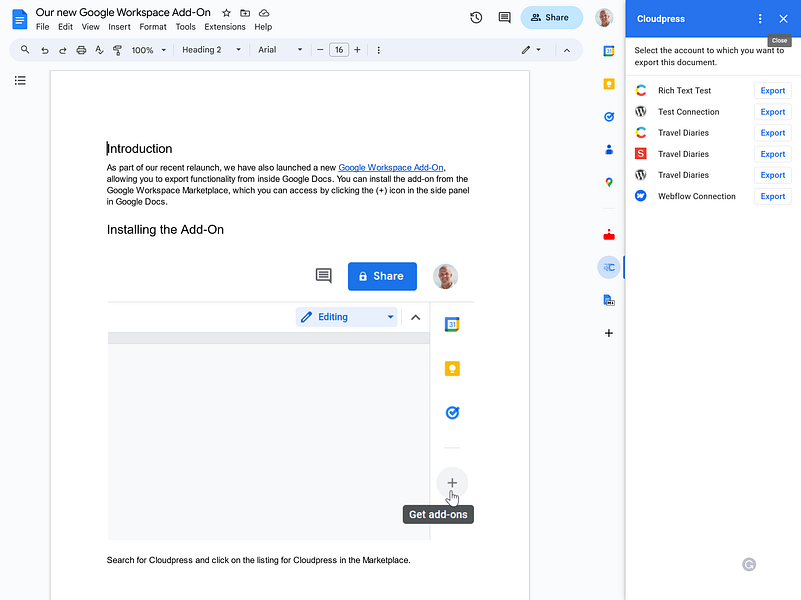Open the 100% zoom dropdown

click(x=149, y=50)
